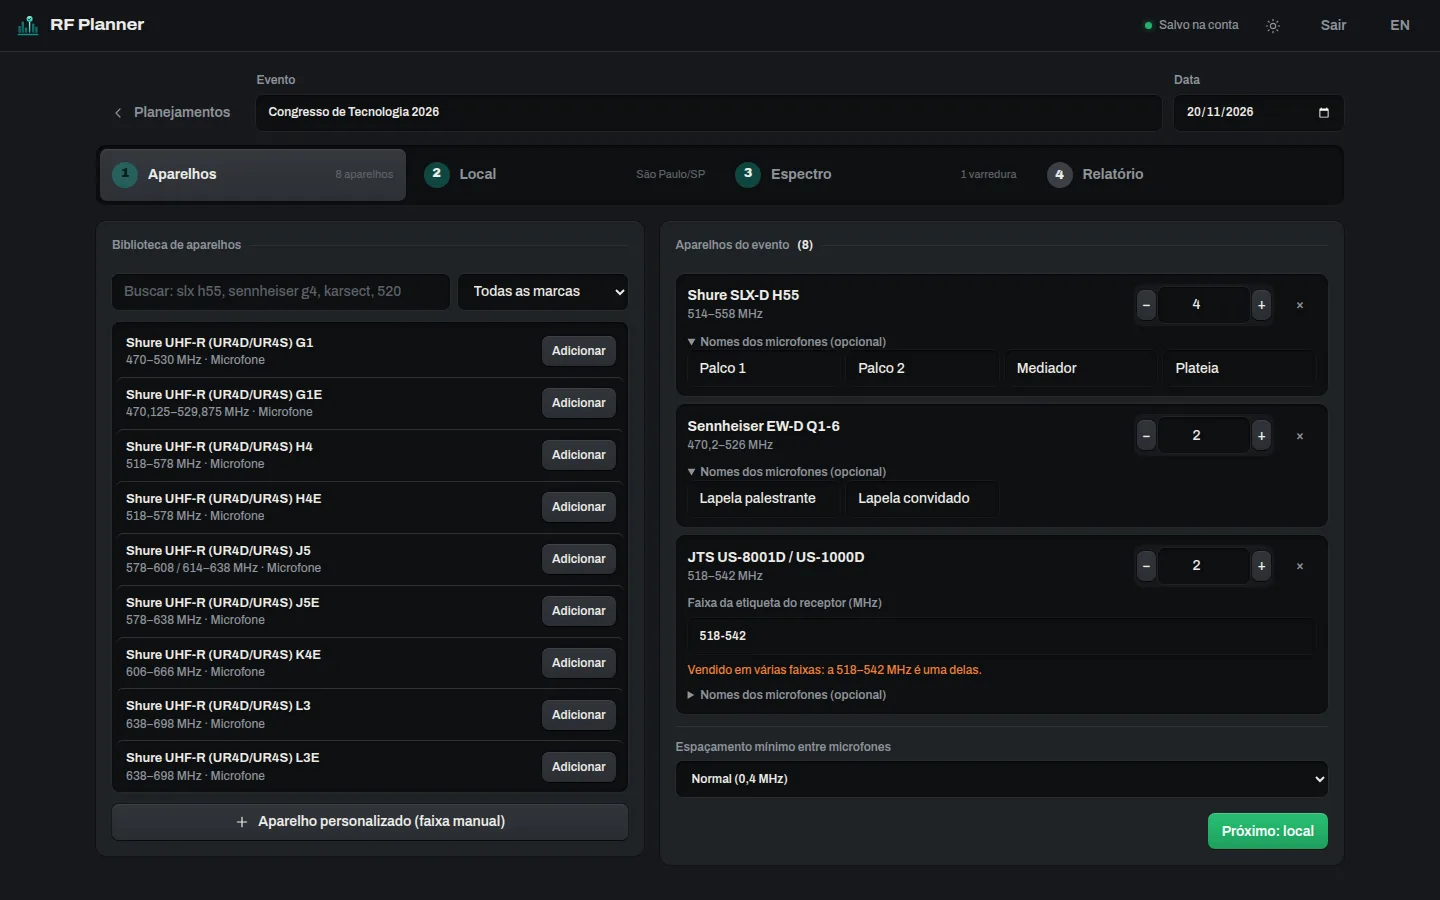Edit the Plateia microphone name field
This screenshot has width=1440, height=900.
click(1240, 368)
